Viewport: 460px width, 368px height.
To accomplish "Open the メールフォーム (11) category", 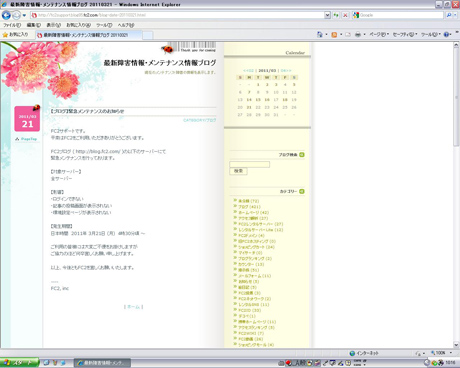I will coord(255,276).
